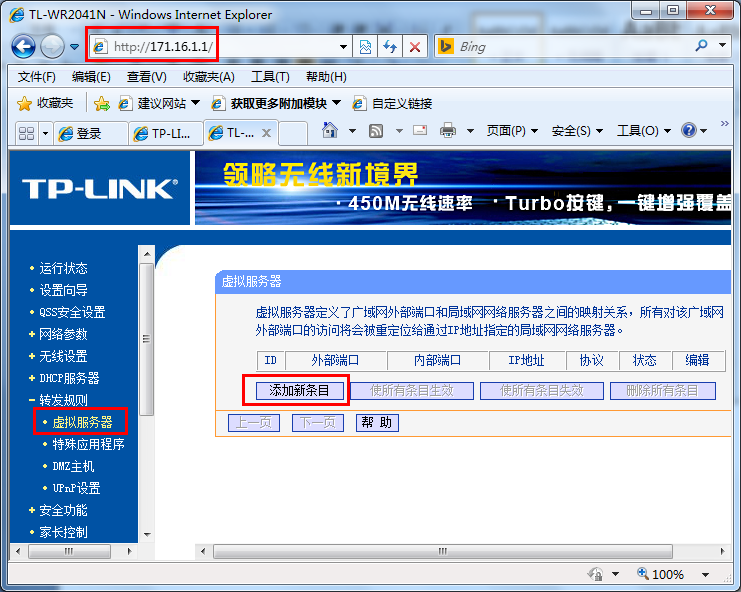Open the search provider dropdown arrow
Image resolution: width=741 pixels, height=592 pixels.
722,46
